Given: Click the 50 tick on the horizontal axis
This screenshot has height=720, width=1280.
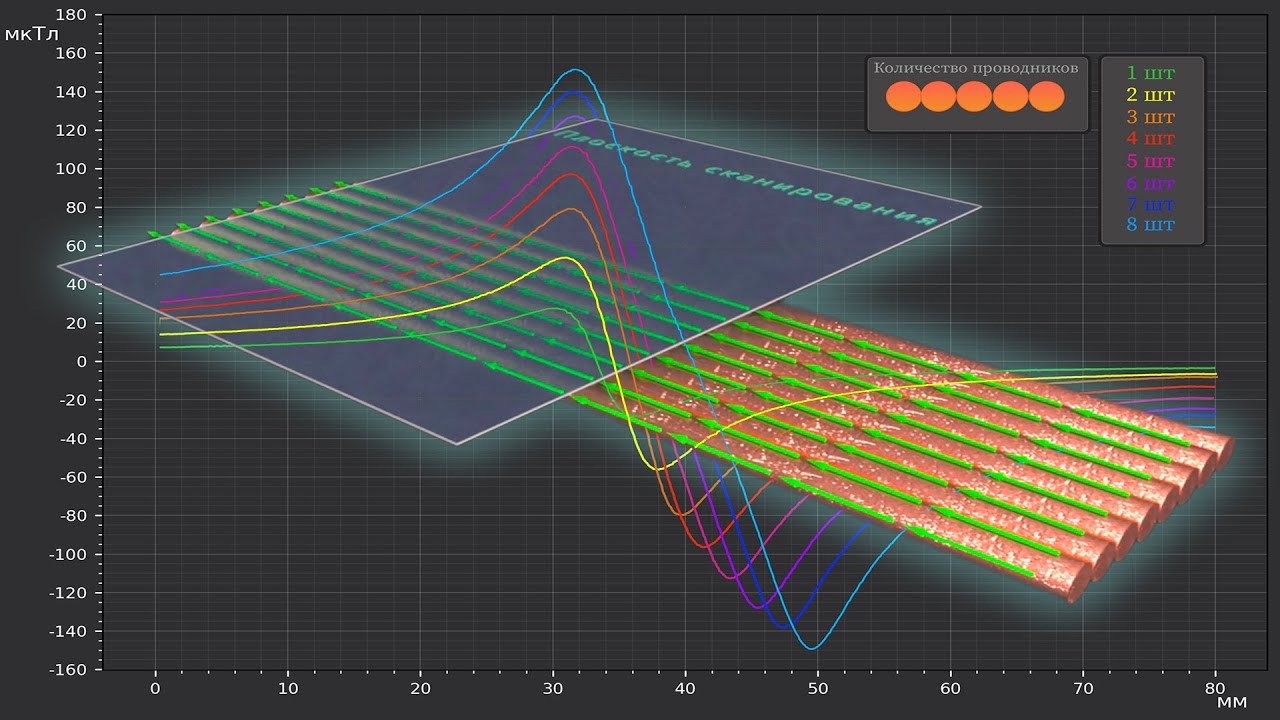Looking at the screenshot, I should pos(818,689).
